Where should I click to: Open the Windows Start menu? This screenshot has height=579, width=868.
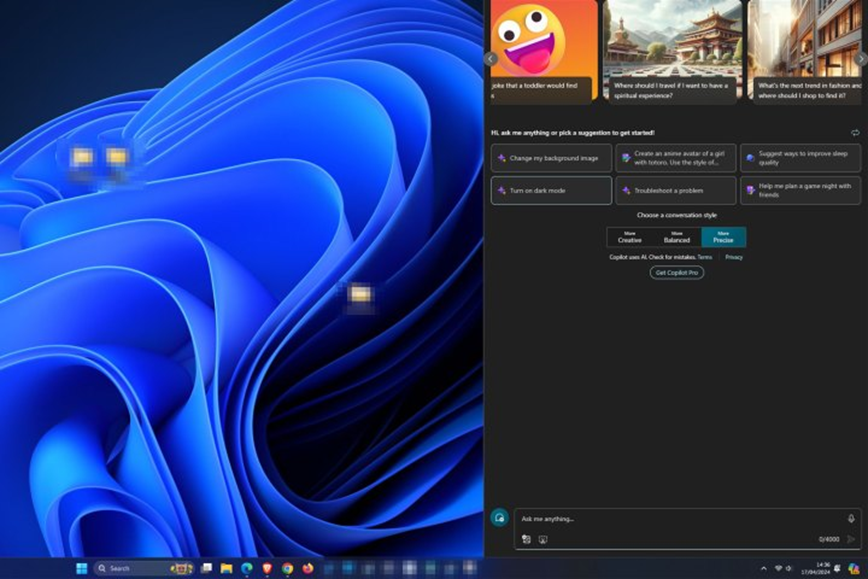point(81,568)
